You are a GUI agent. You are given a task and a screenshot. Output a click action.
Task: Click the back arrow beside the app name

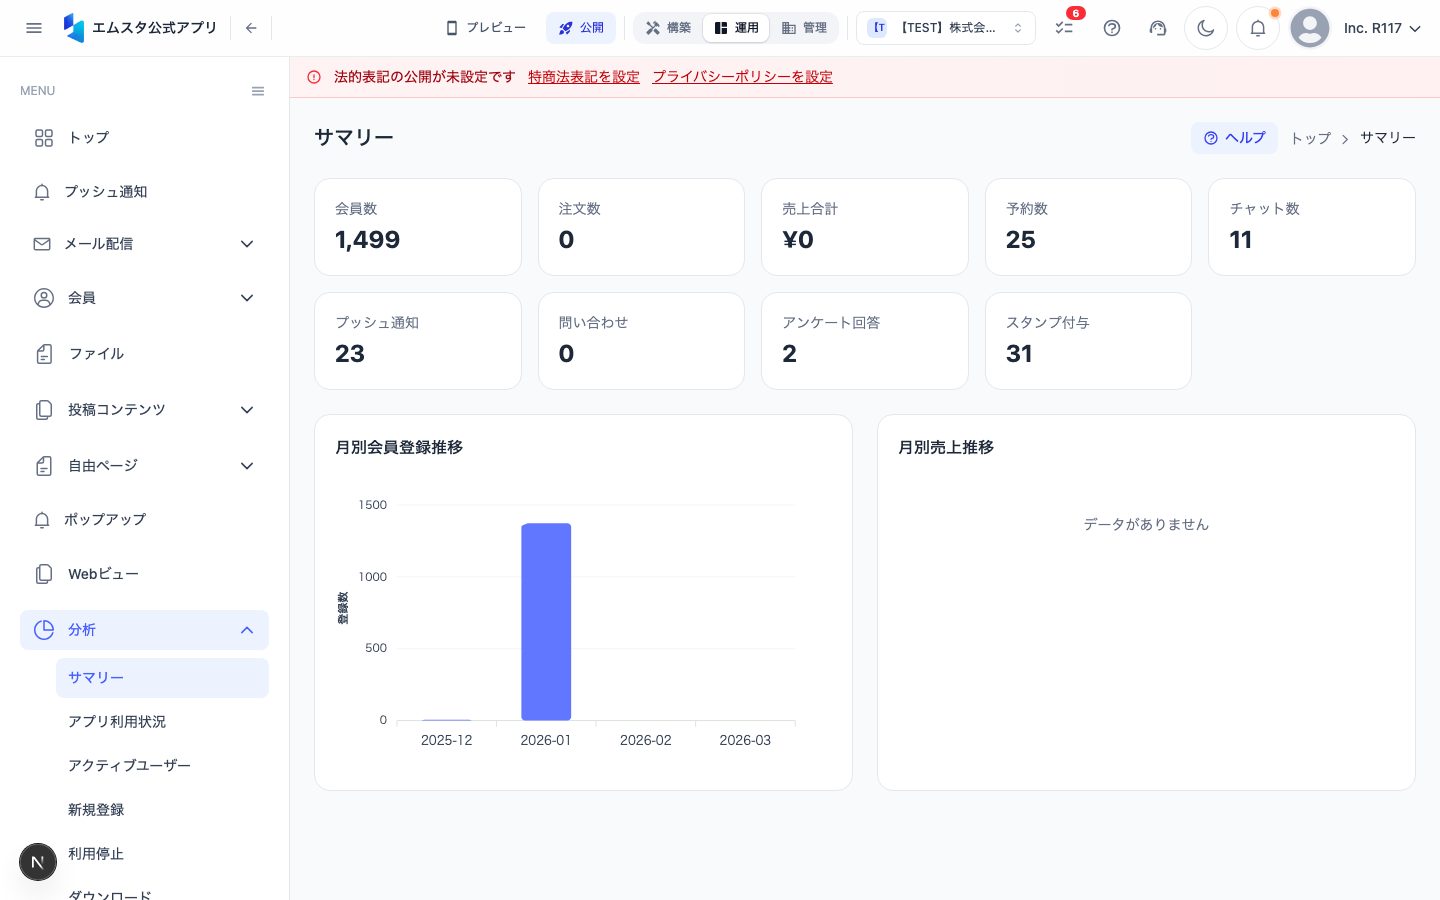pyautogui.click(x=251, y=28)
